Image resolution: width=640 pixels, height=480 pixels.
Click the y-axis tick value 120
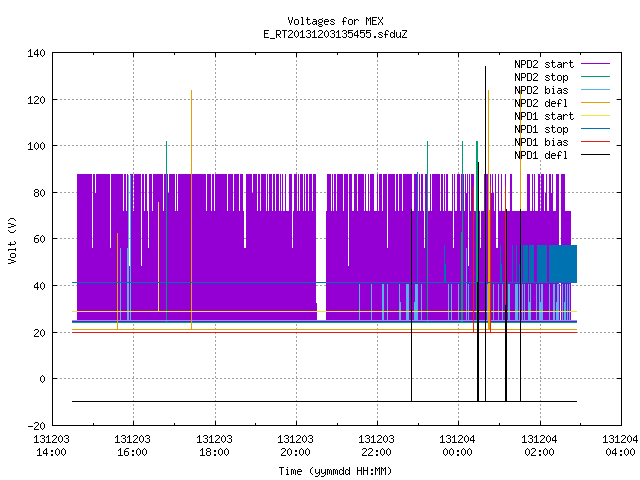(37, 100)
